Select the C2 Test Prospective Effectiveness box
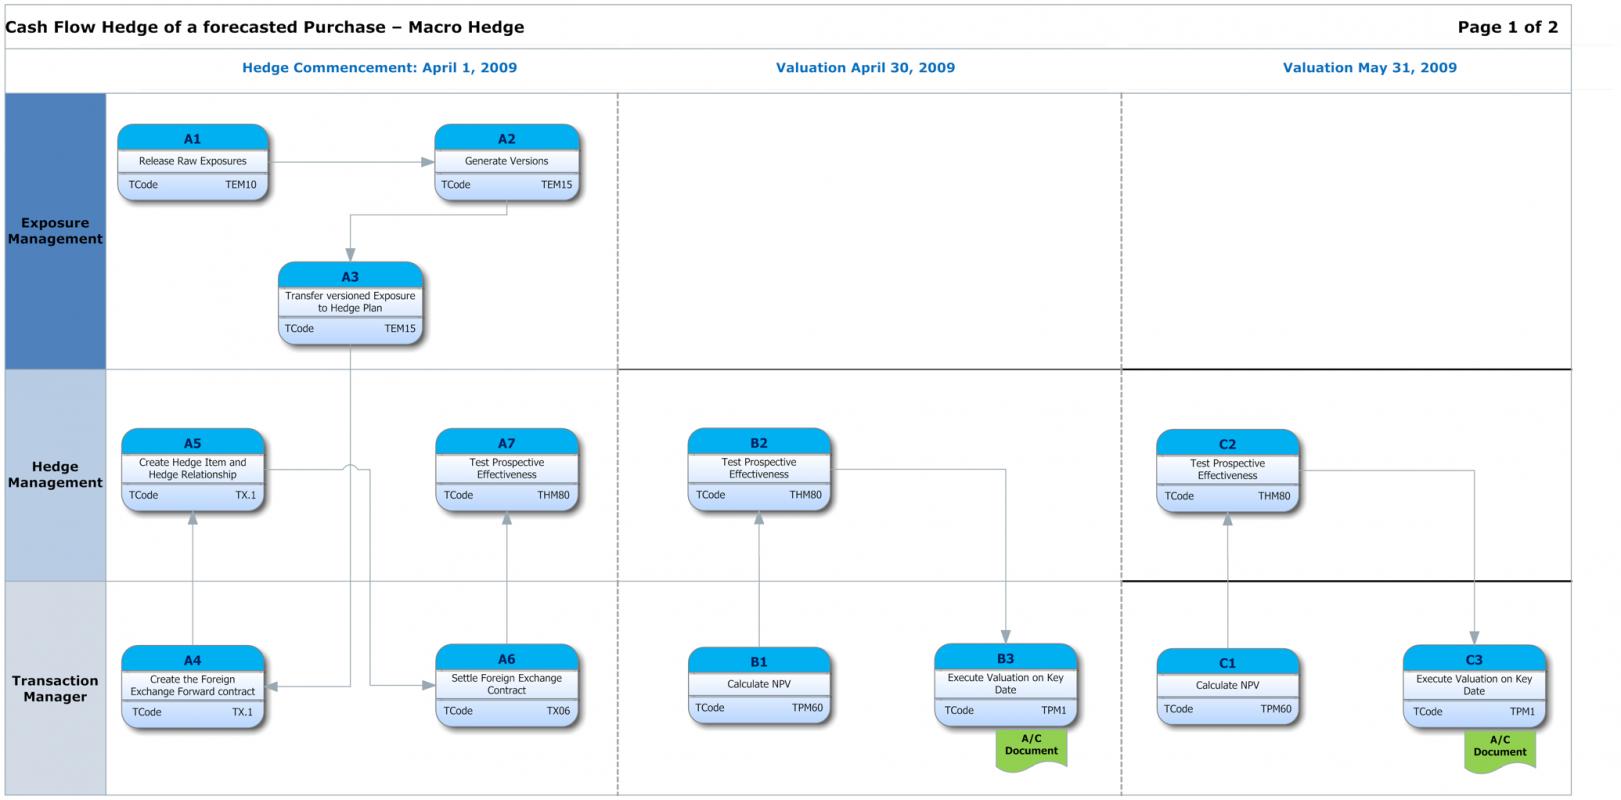 coord(1228,471)
